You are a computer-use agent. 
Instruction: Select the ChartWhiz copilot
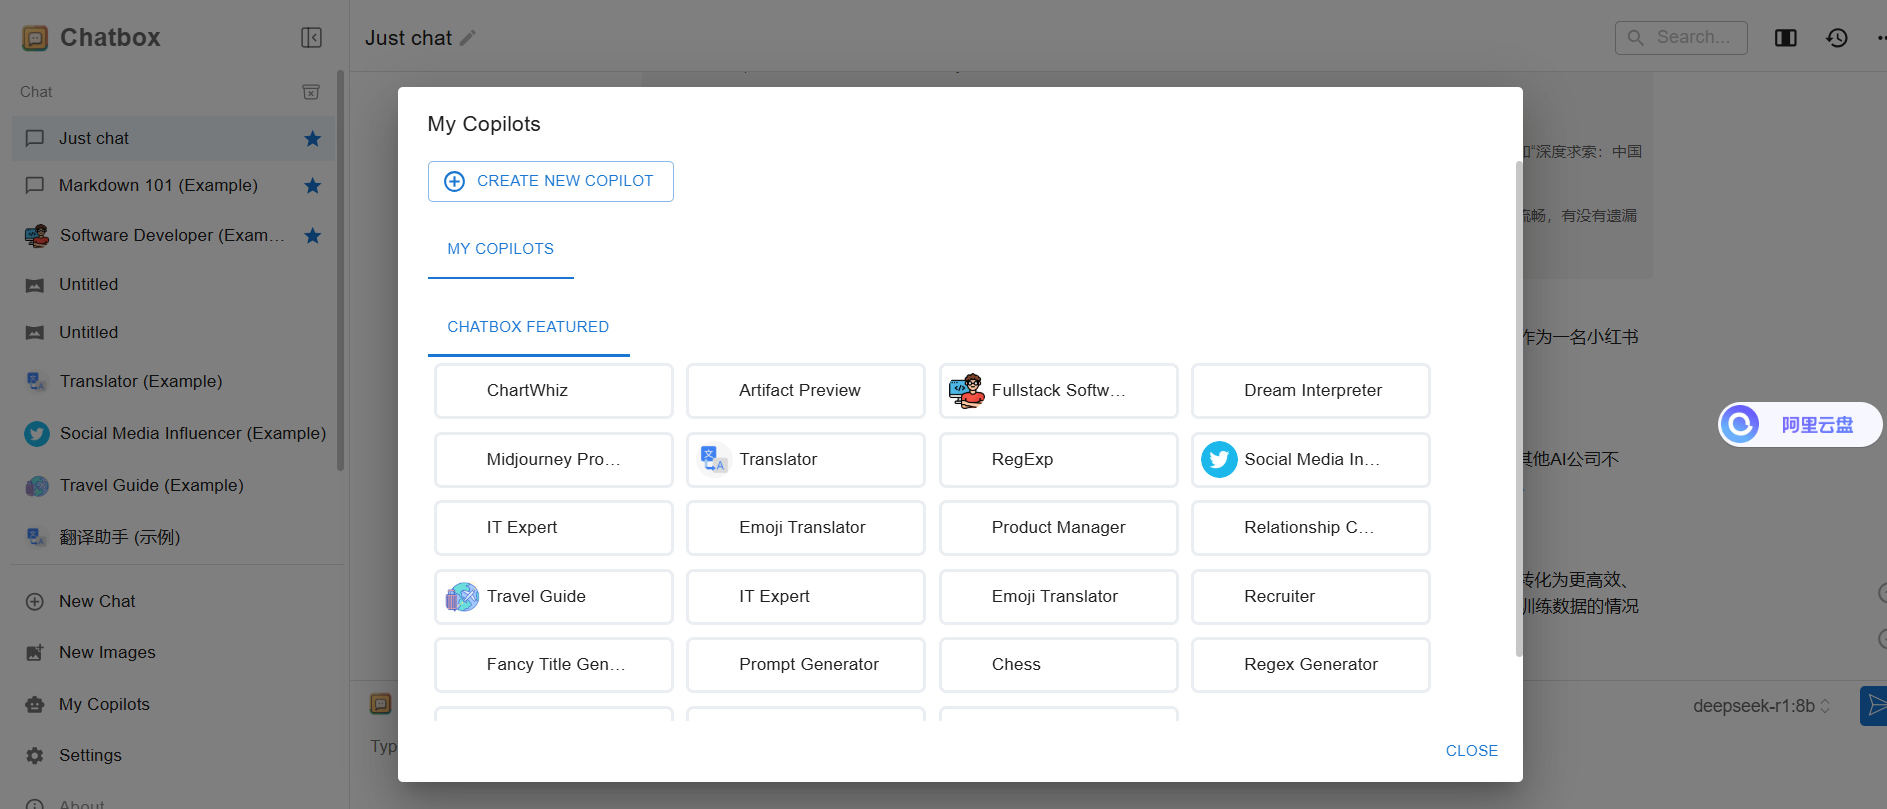click(x=554, y=391)
